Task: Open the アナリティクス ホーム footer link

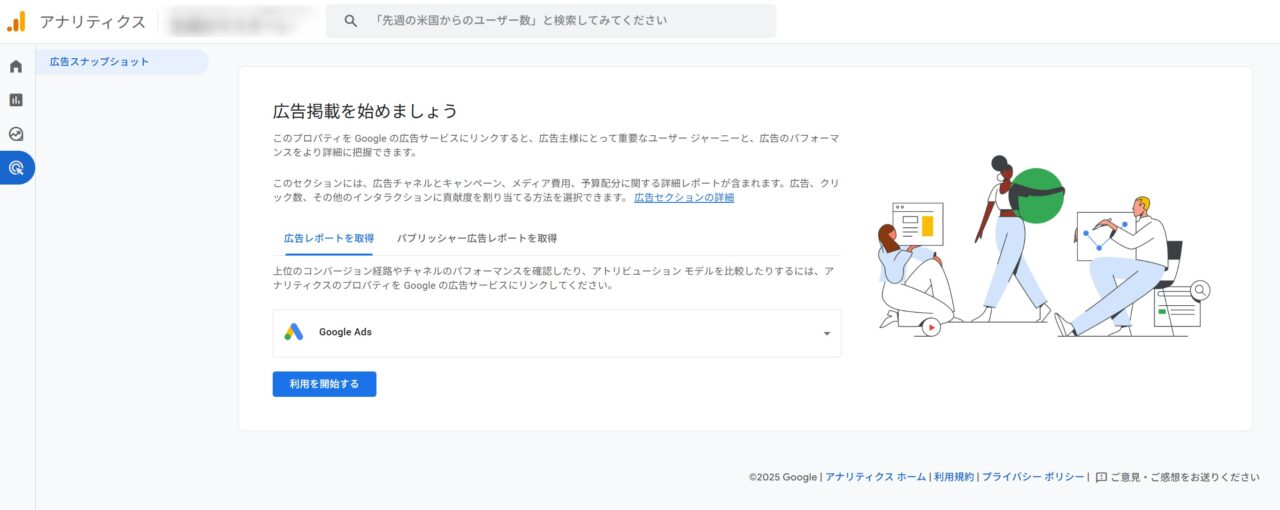Action: pyautogui.click(x=875, y=477)
